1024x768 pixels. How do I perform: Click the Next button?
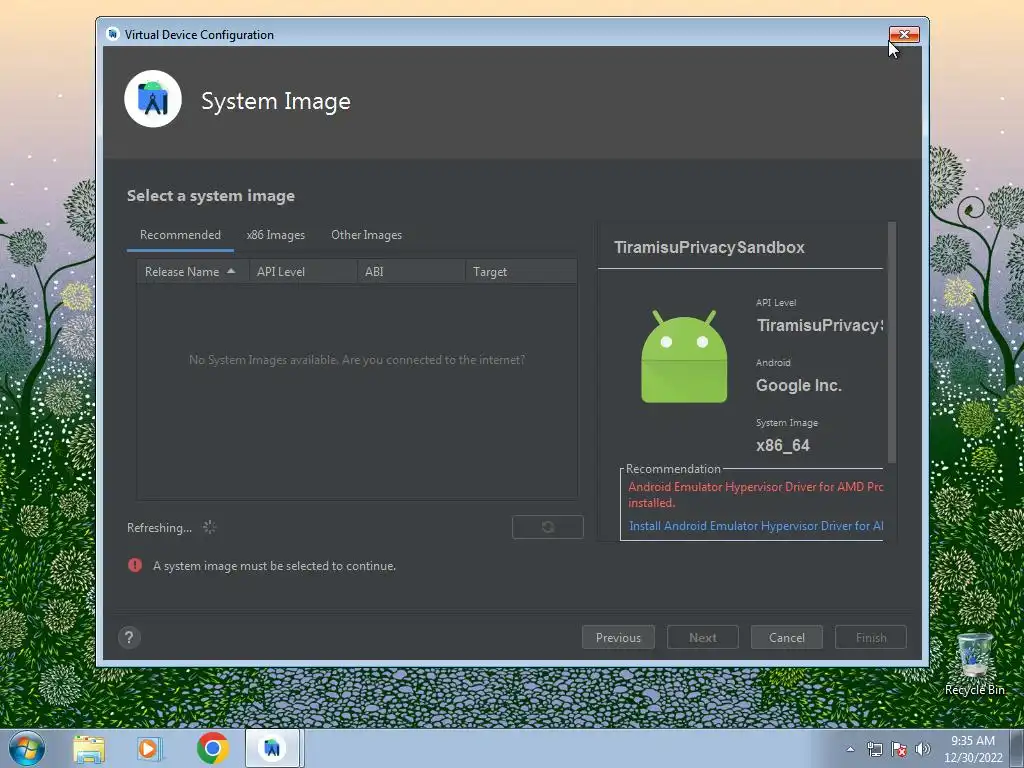703,637
